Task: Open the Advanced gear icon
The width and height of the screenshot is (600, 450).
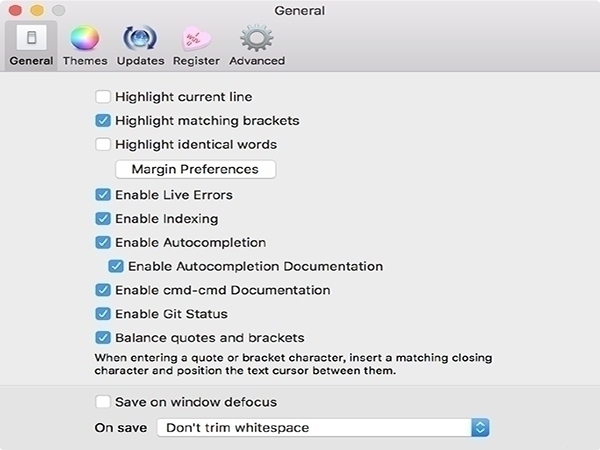Action: [x=257, y=38]
